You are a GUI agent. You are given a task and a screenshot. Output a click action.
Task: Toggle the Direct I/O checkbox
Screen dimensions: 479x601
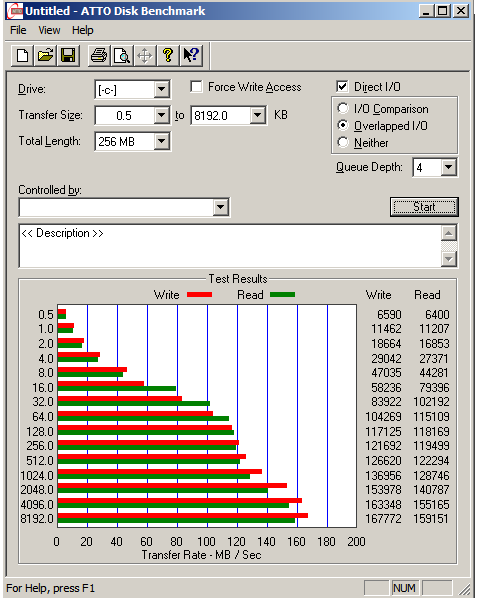point(342,87)
